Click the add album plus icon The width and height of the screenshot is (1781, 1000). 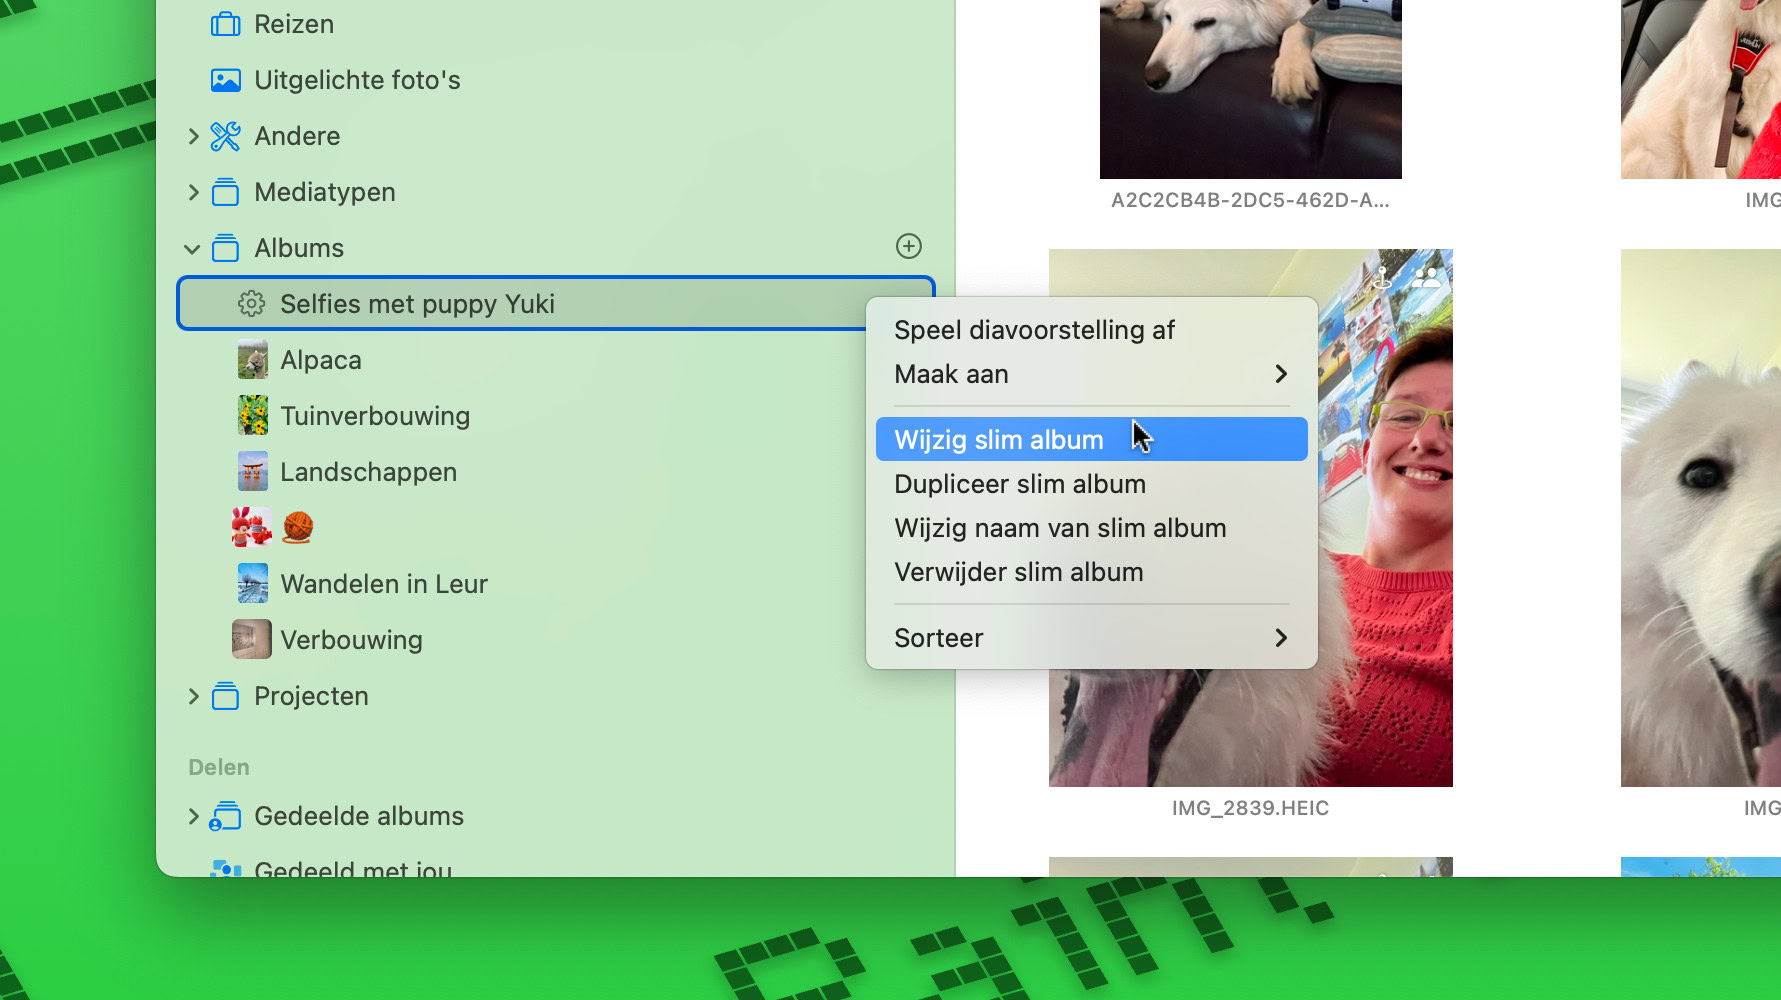908,246
